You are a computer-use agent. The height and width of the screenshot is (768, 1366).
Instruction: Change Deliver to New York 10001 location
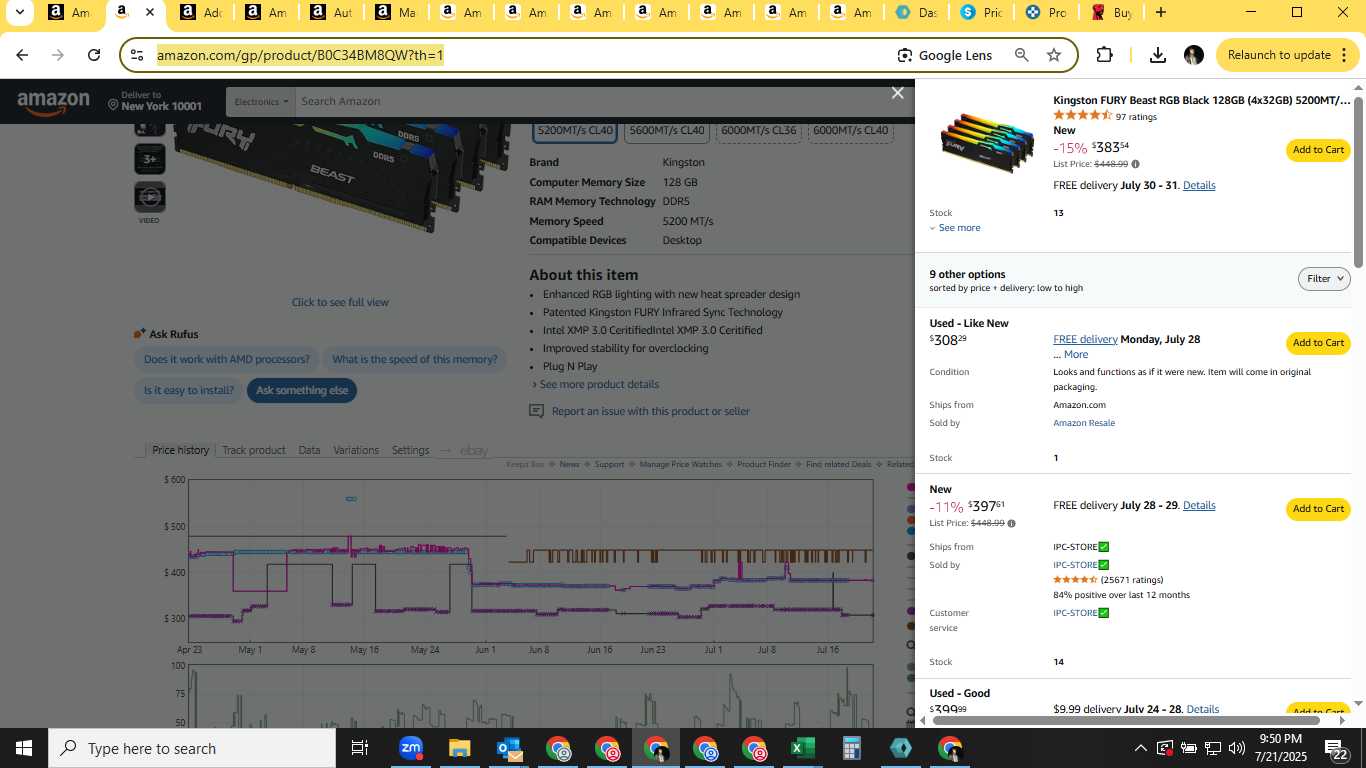click(155, 101)
